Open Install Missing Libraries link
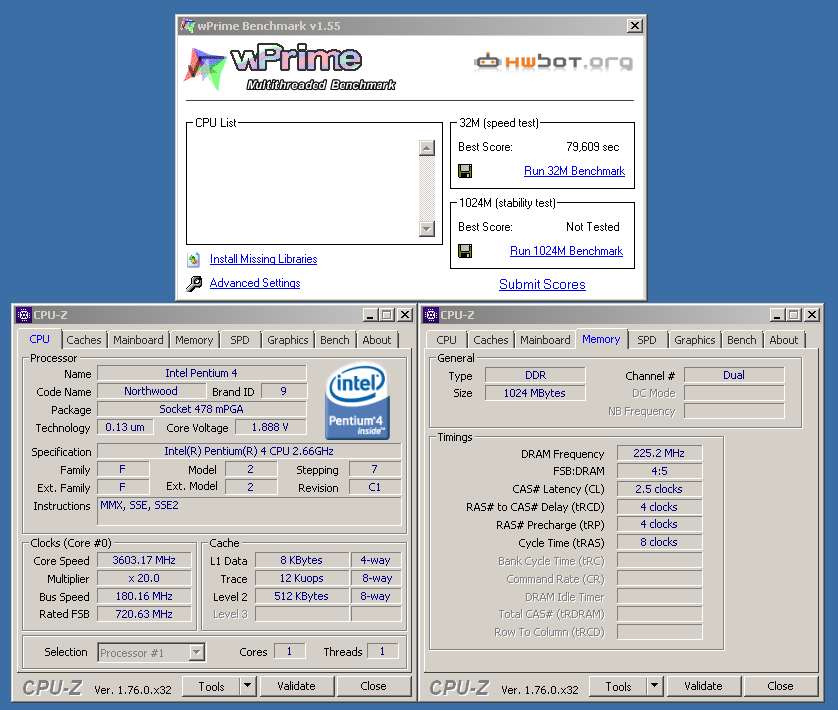The height and width of the screenshot is (710, 838). click(x=263, y=259)
